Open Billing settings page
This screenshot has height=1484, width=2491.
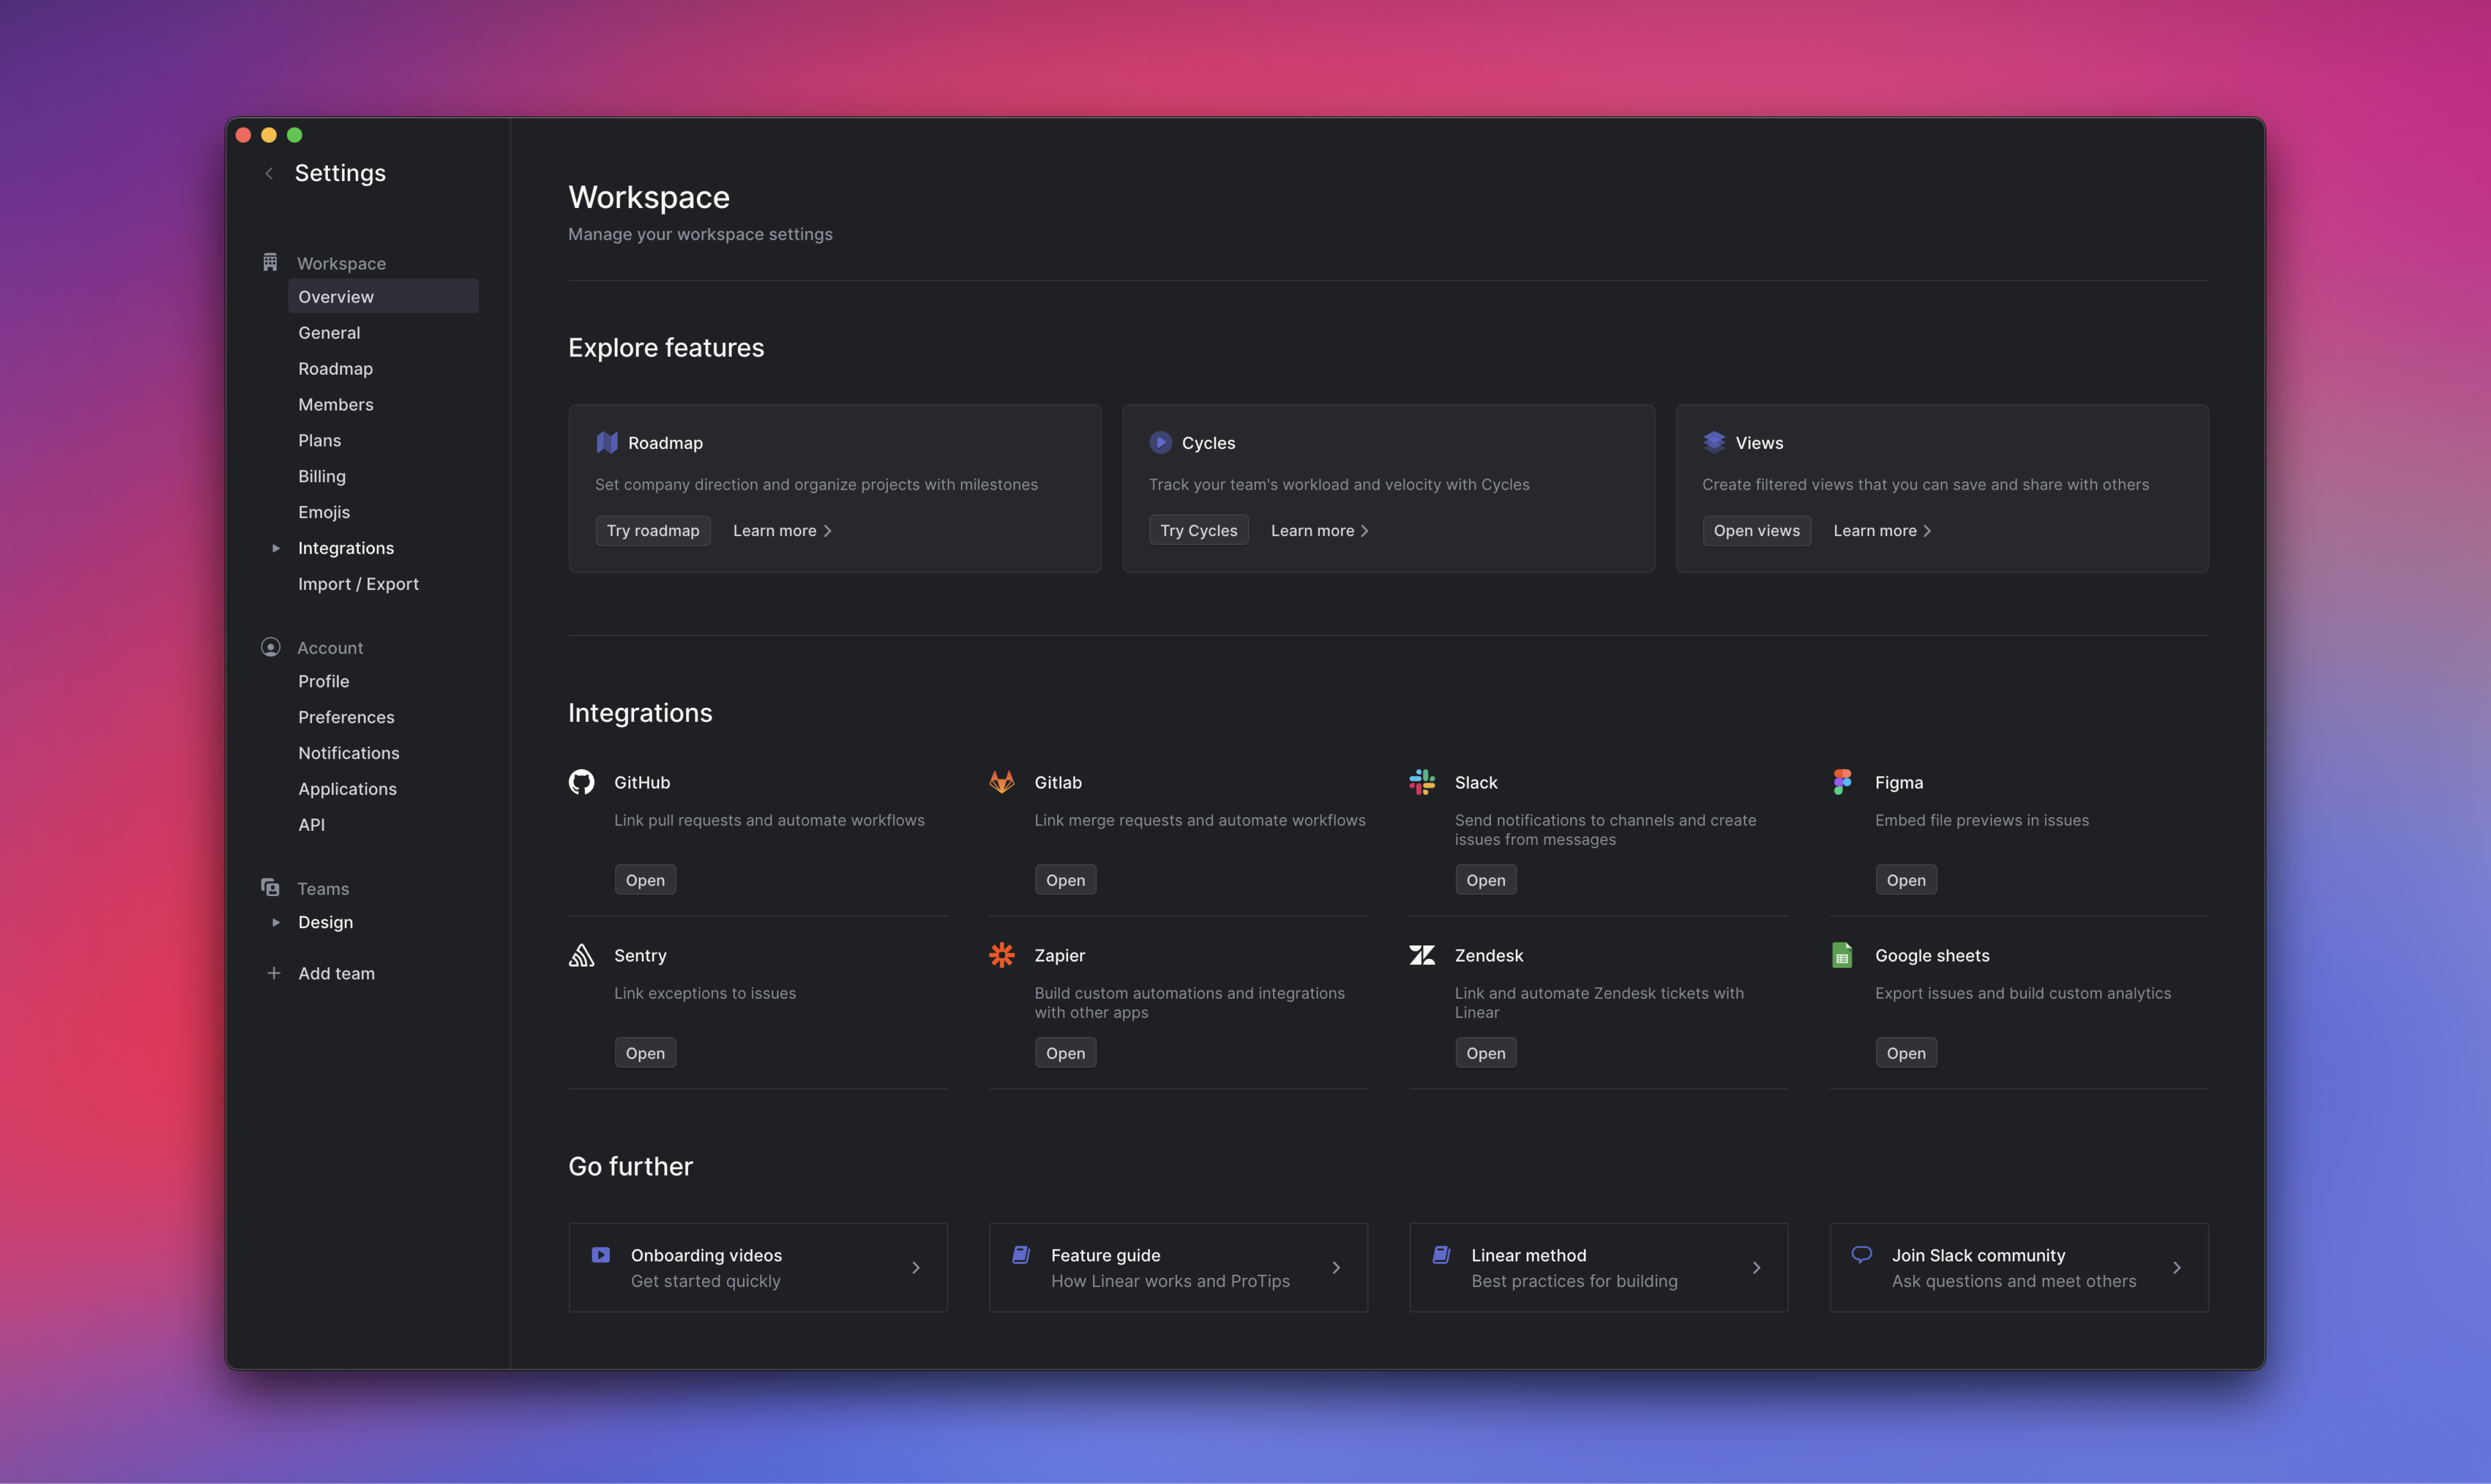[321, 476]
